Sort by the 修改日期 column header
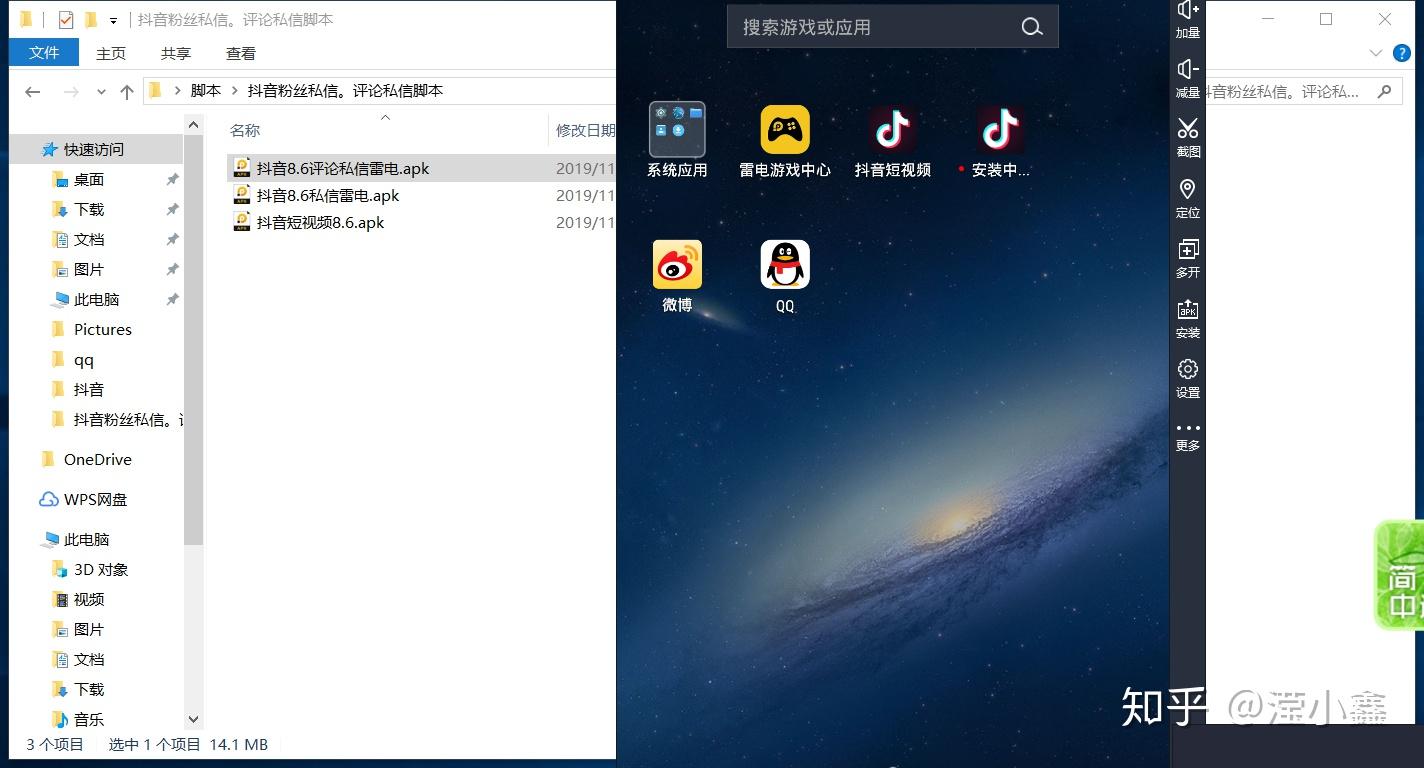 tap(585, 130)
